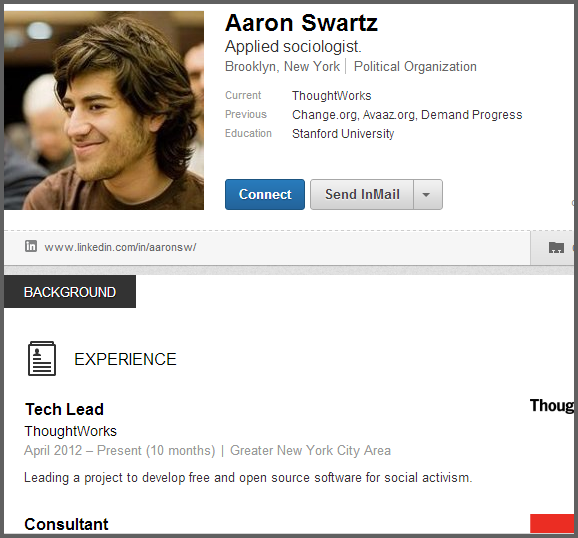Click the blue Connect button
Screen dimensions: 578x538
[x=265, y=194]
